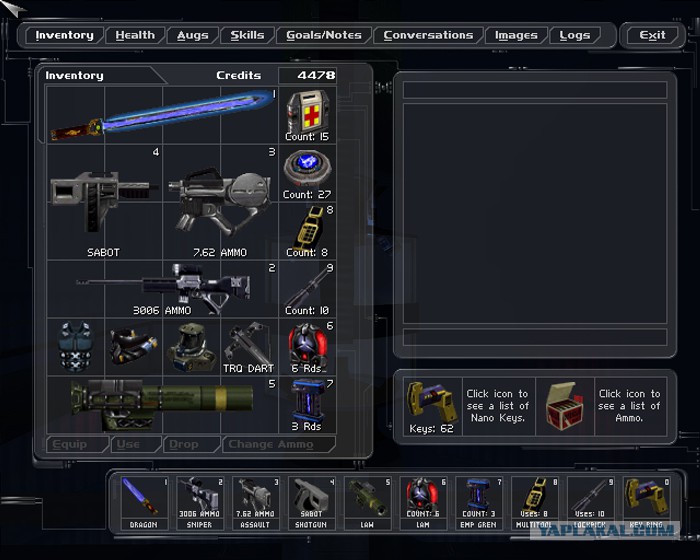Open the Conversations tab

428,35
